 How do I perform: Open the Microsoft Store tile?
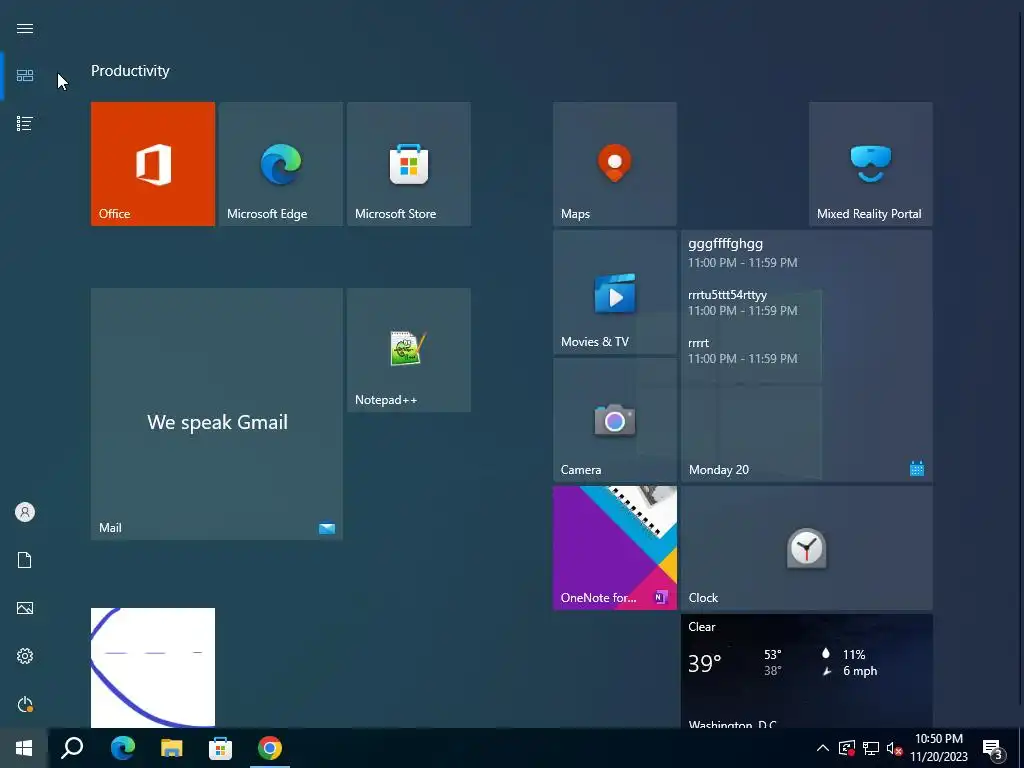click(x=409, y=164)
